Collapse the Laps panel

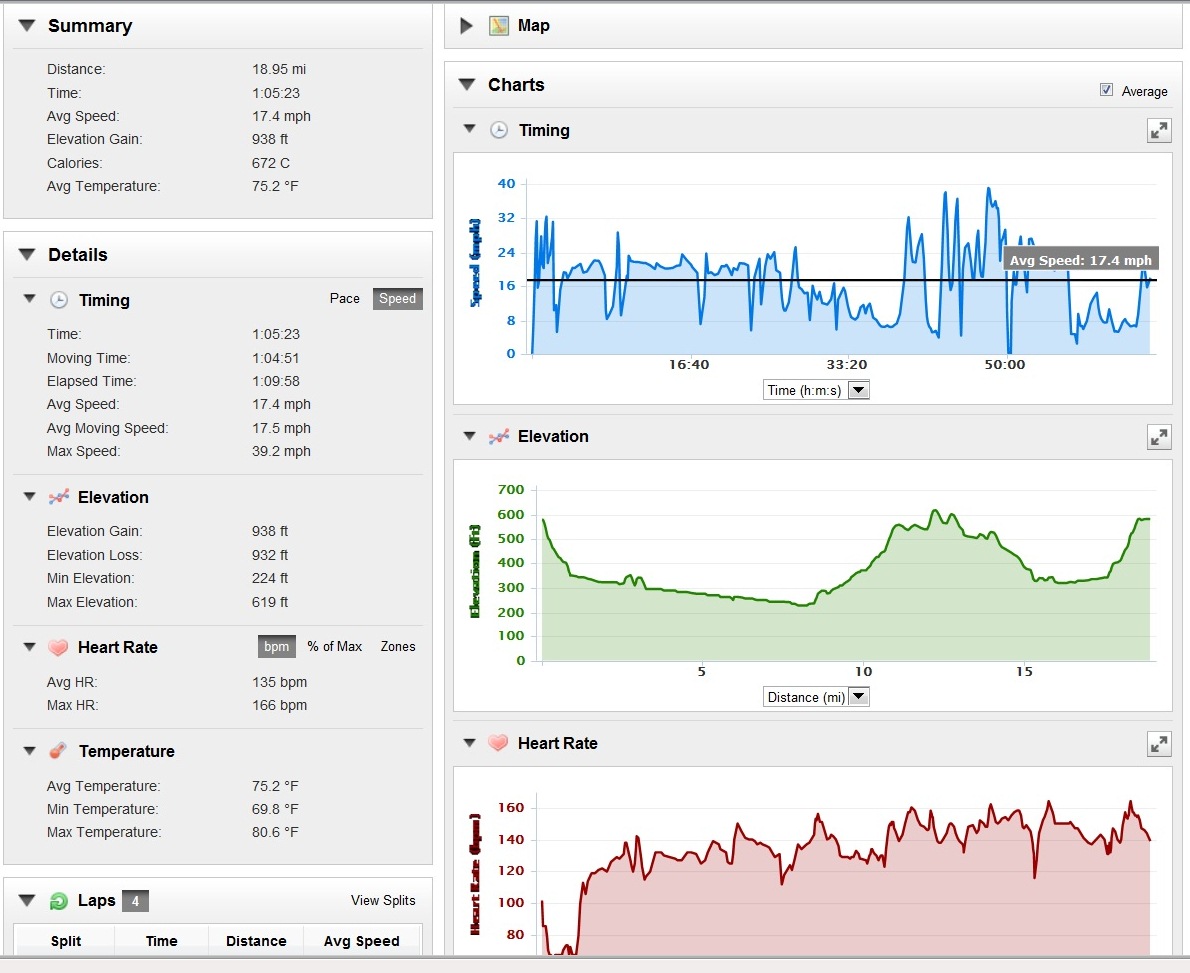[27, 901]
